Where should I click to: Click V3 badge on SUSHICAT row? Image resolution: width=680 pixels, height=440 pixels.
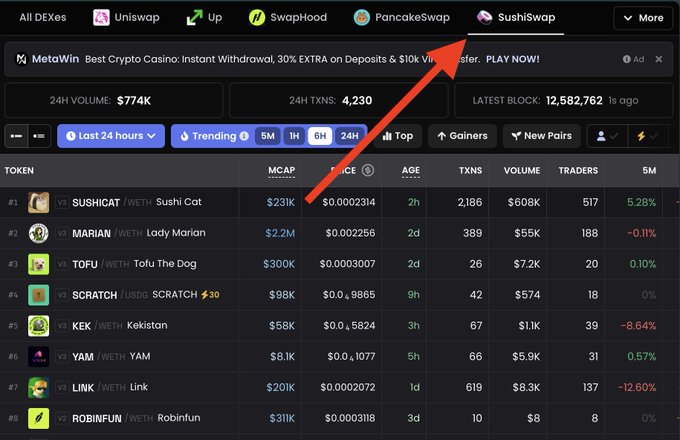[62, 202]
